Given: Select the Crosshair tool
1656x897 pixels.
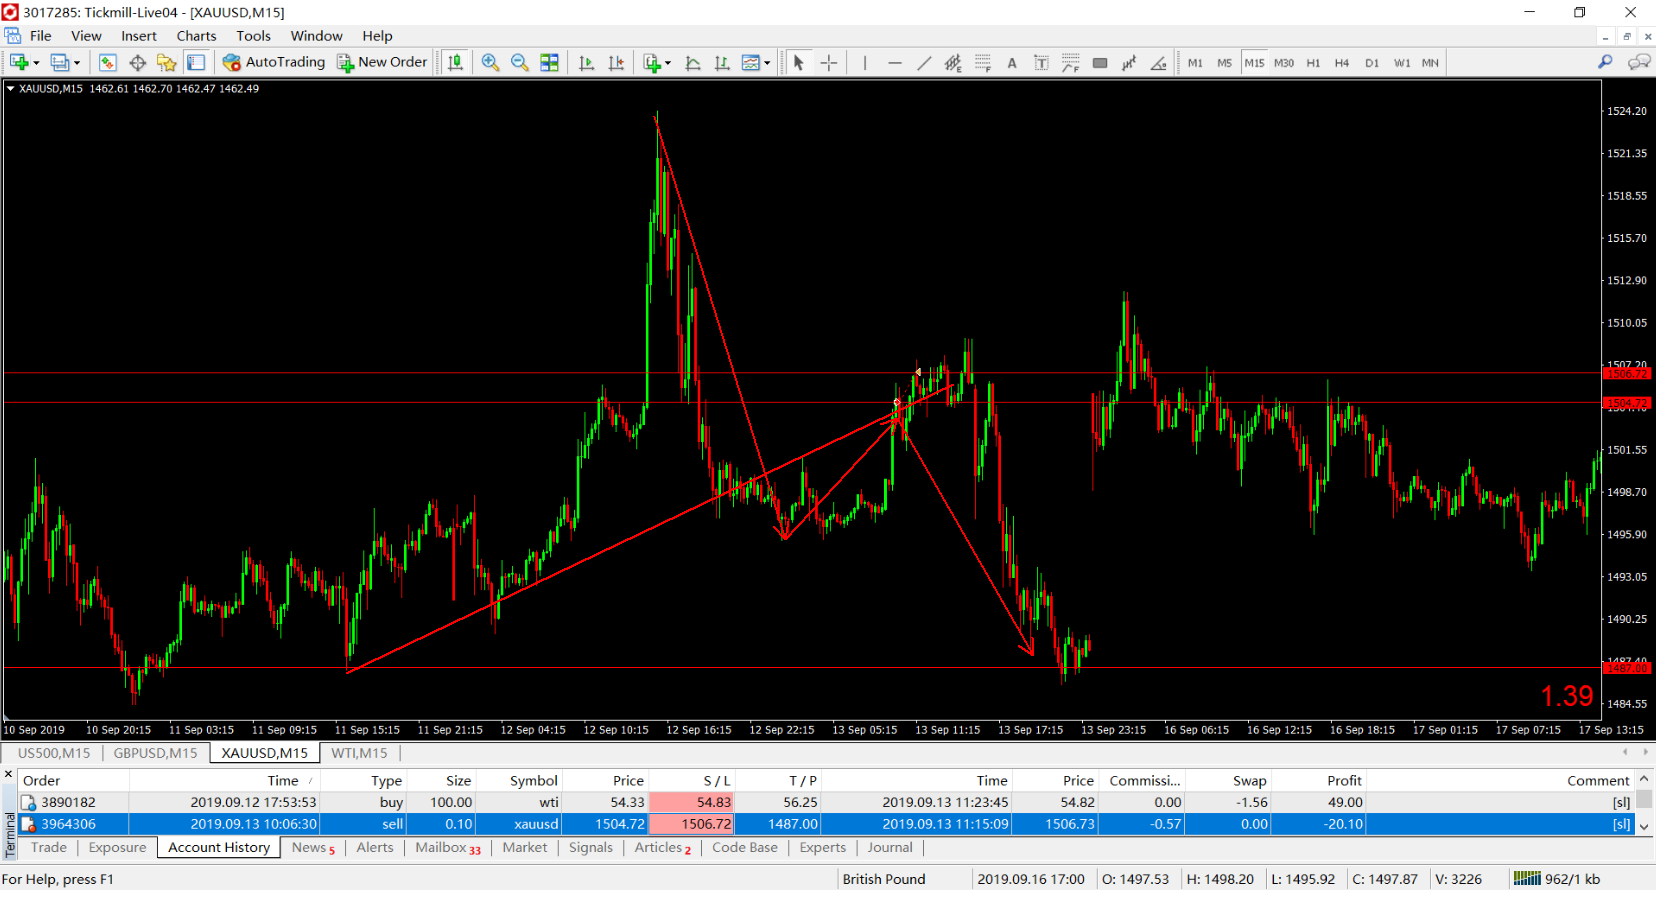Looking at the screenshot, I should 829,62.
